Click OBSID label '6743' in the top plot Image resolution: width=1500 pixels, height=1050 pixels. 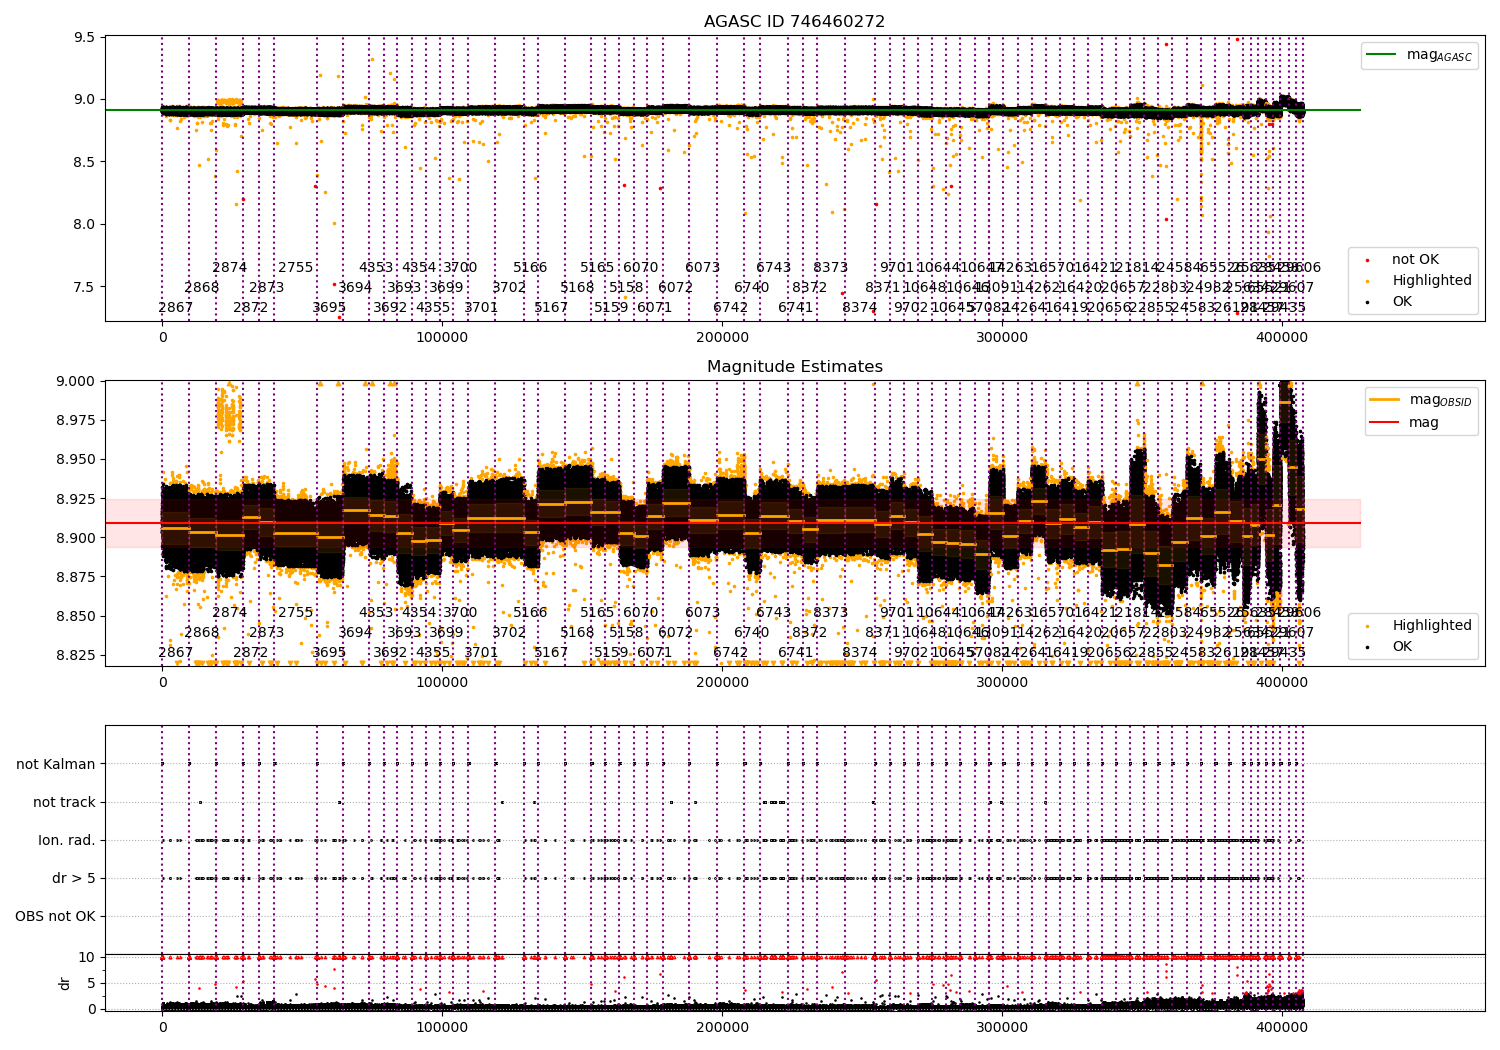coord(774,267)
